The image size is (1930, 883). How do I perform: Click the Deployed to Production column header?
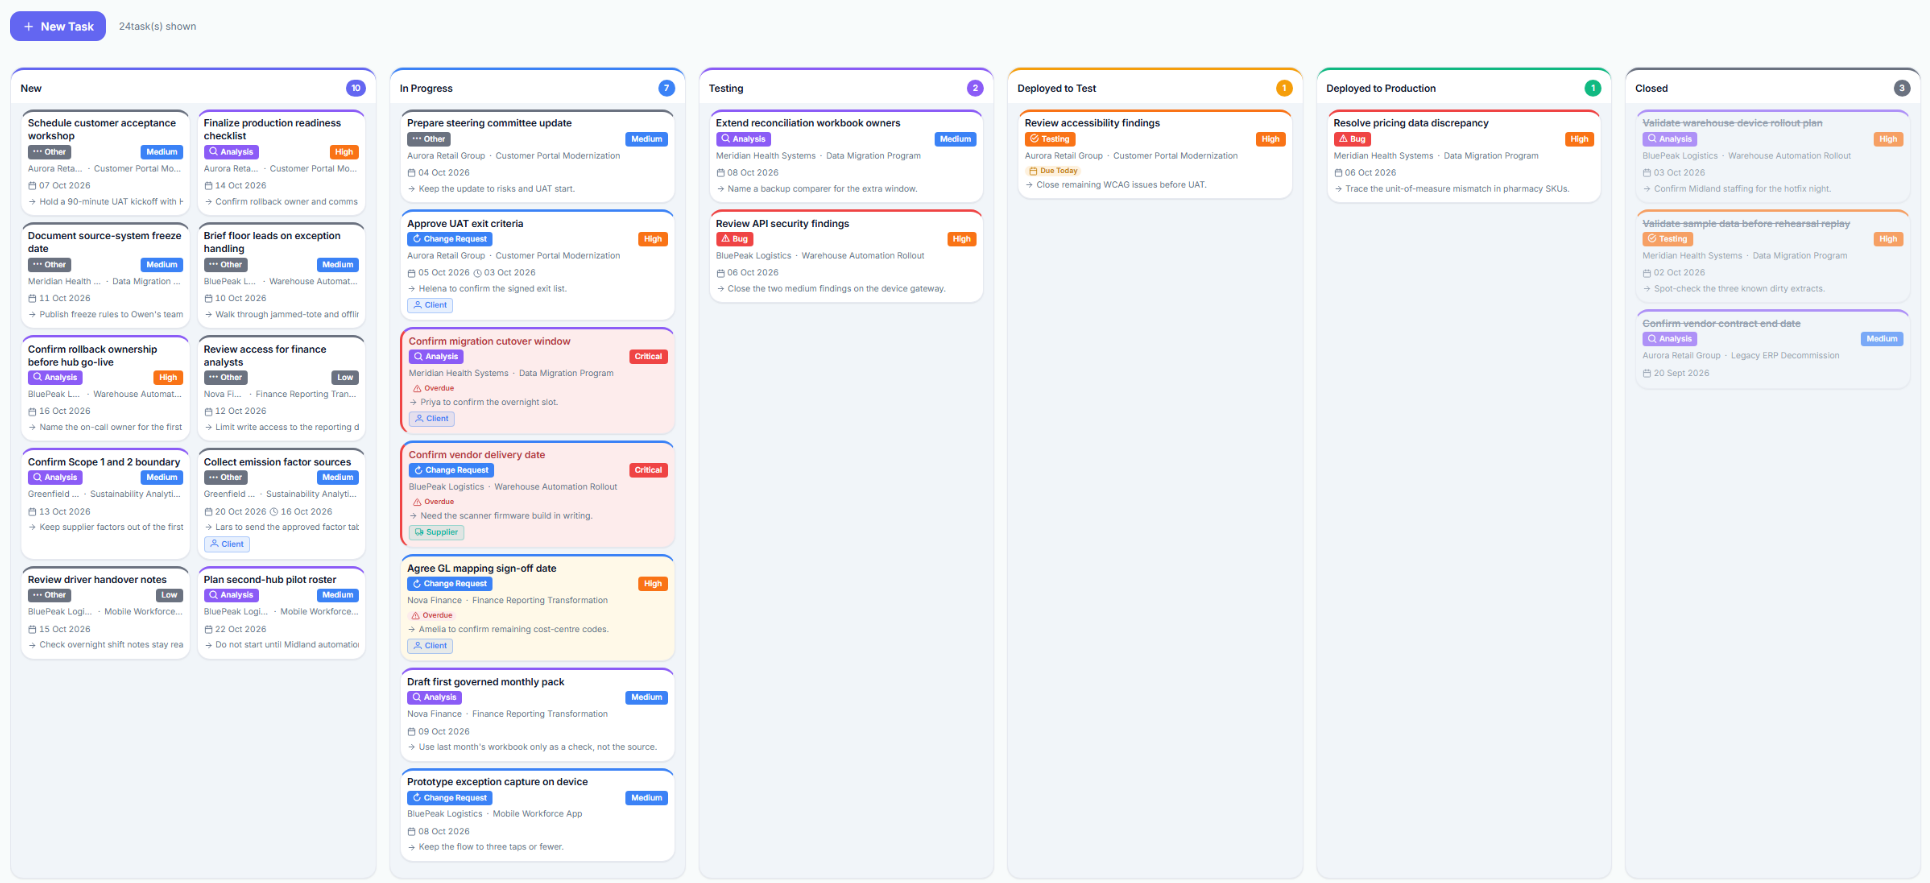tap(1464, 88)
